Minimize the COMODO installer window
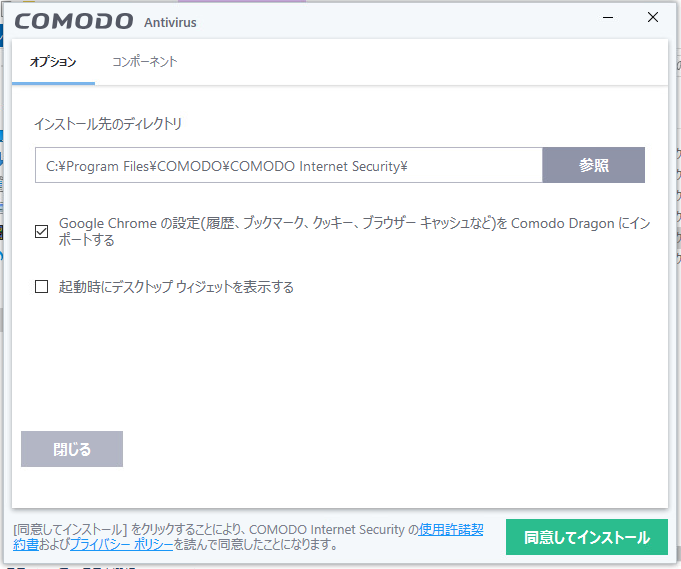This screenshot has height=569, width=681. click(608, 18)
